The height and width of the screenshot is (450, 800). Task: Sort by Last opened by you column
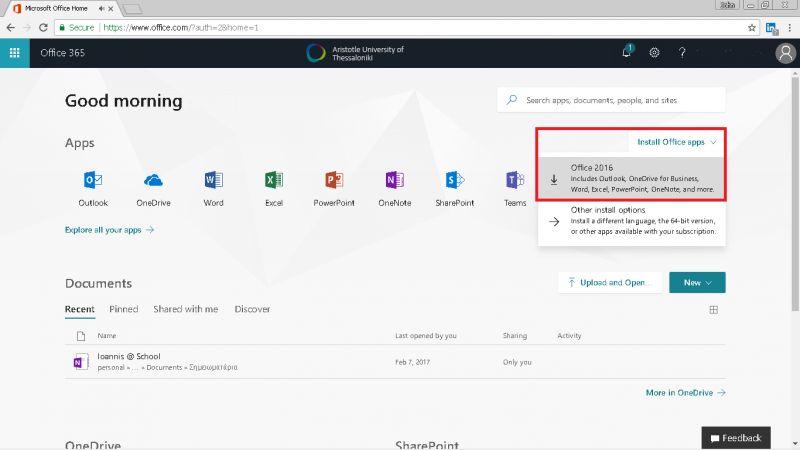coord(426,336)
